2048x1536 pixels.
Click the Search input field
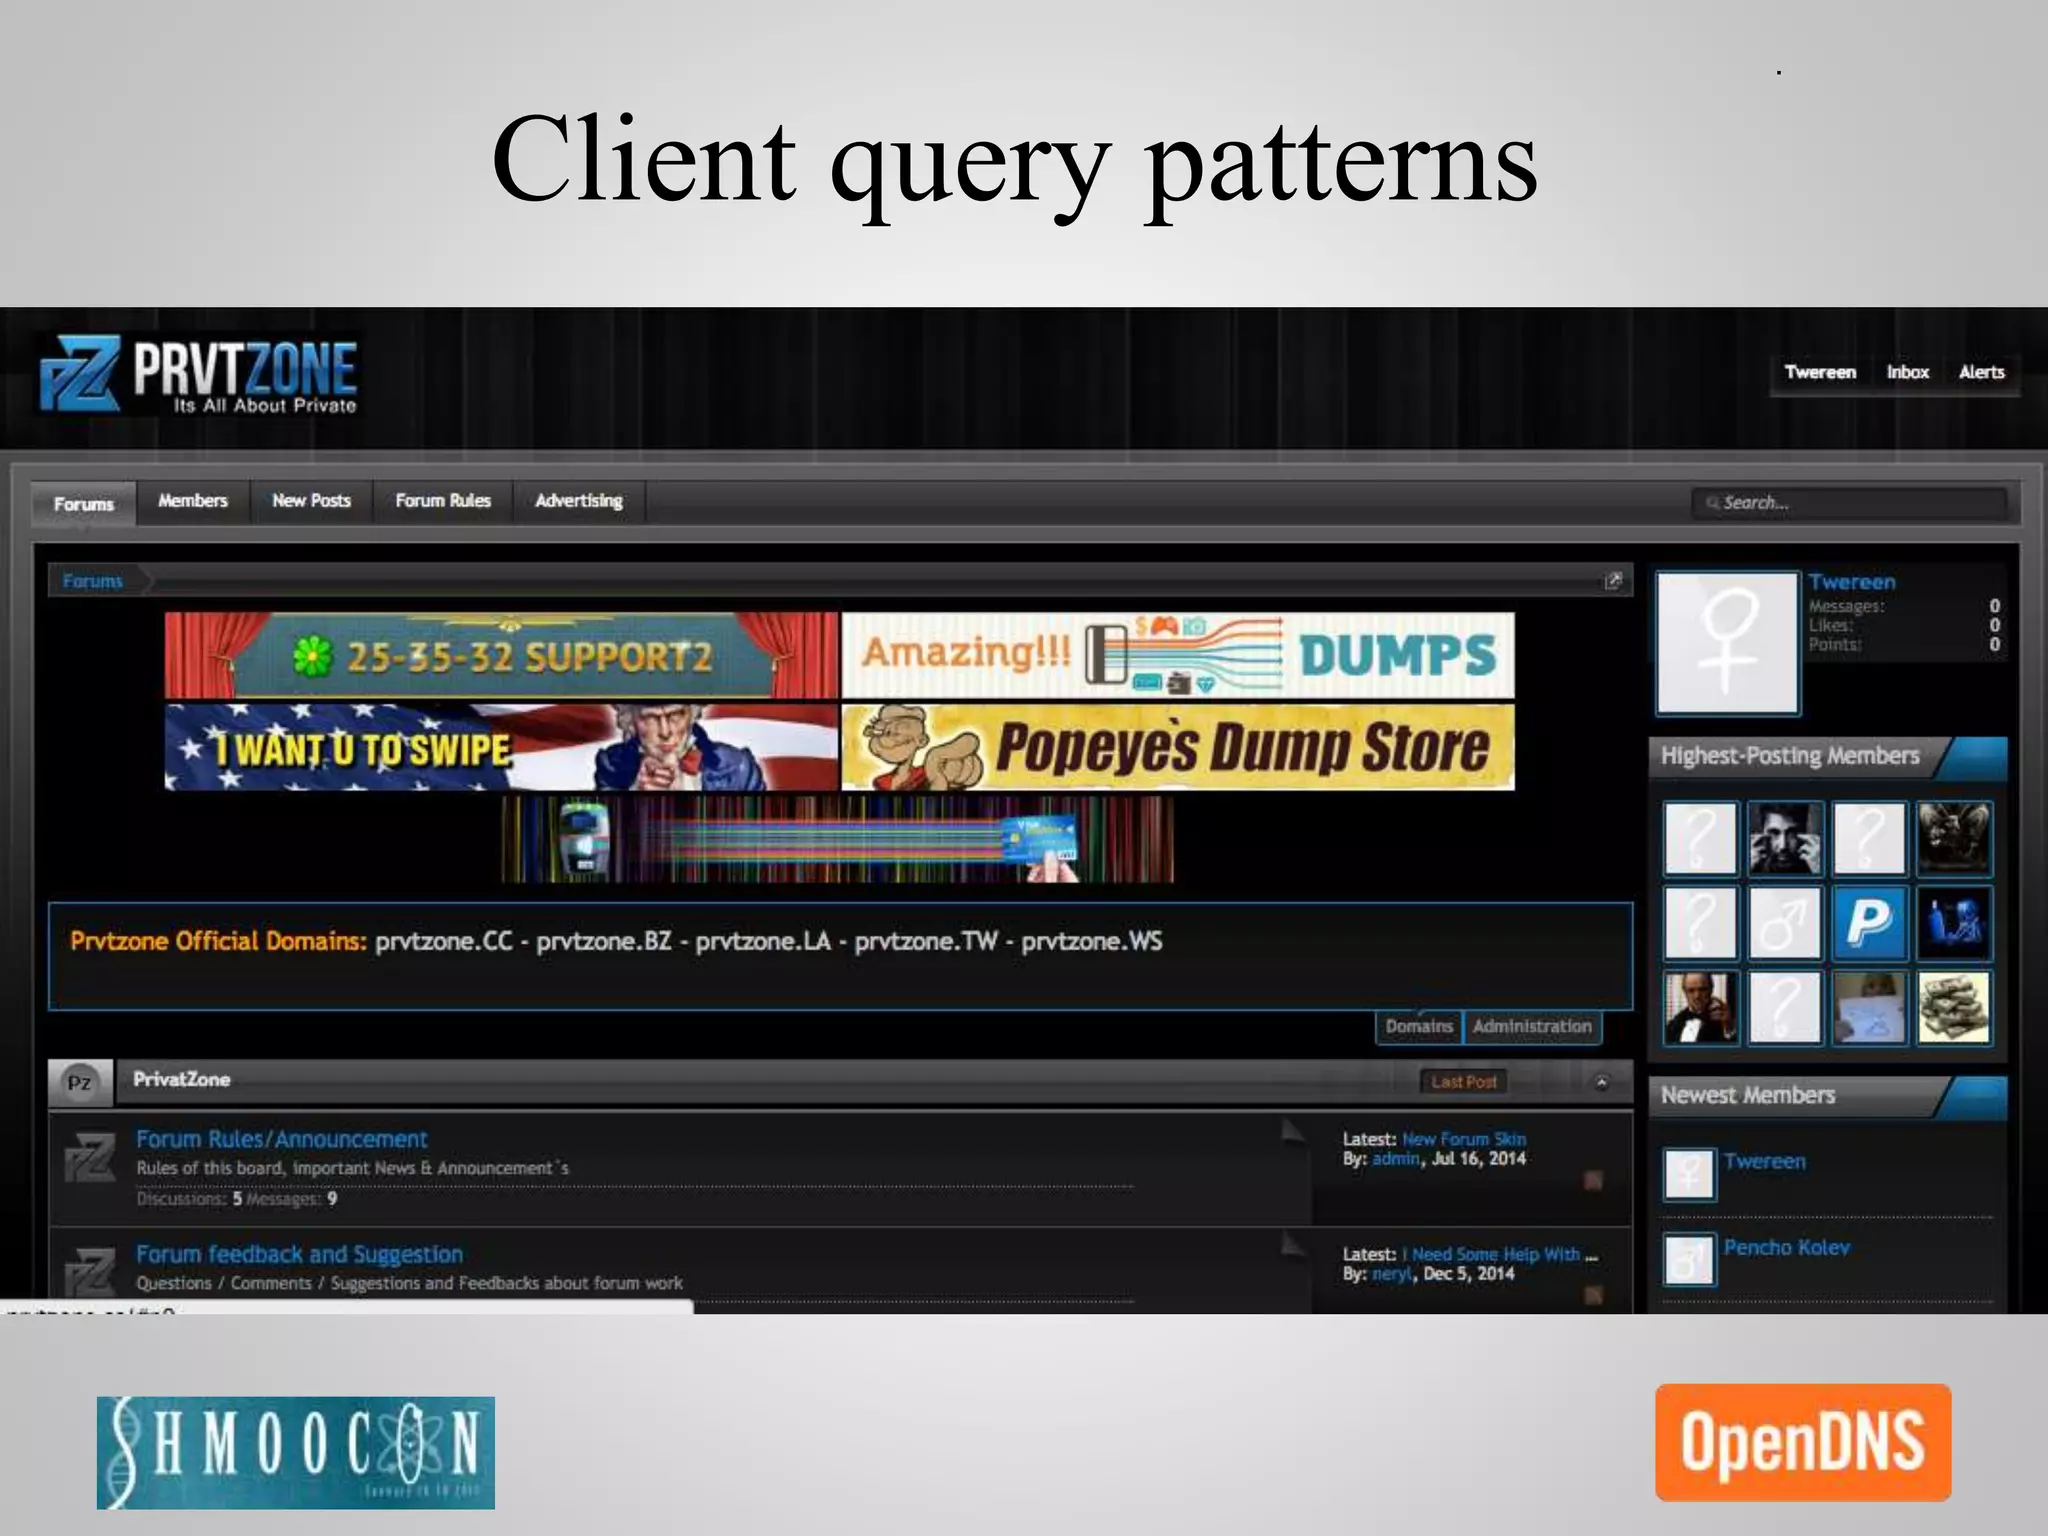coord(1849,503)
